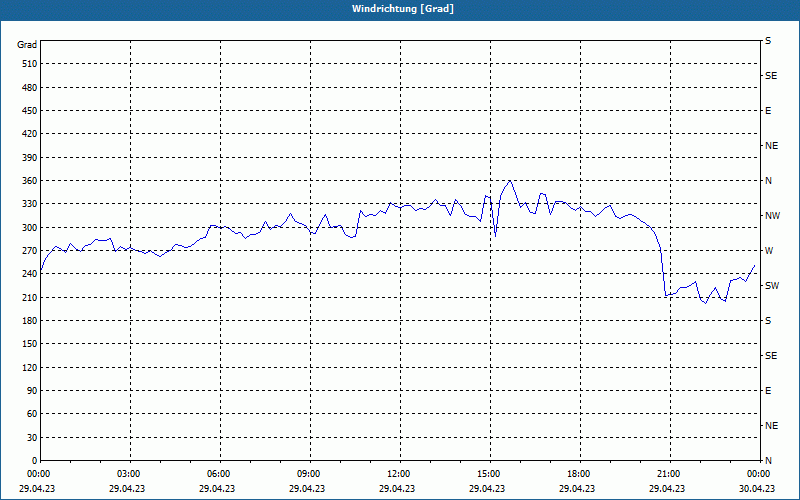
Task: Select the SE compass label between 120 and 150
Action: pos(771,356)
